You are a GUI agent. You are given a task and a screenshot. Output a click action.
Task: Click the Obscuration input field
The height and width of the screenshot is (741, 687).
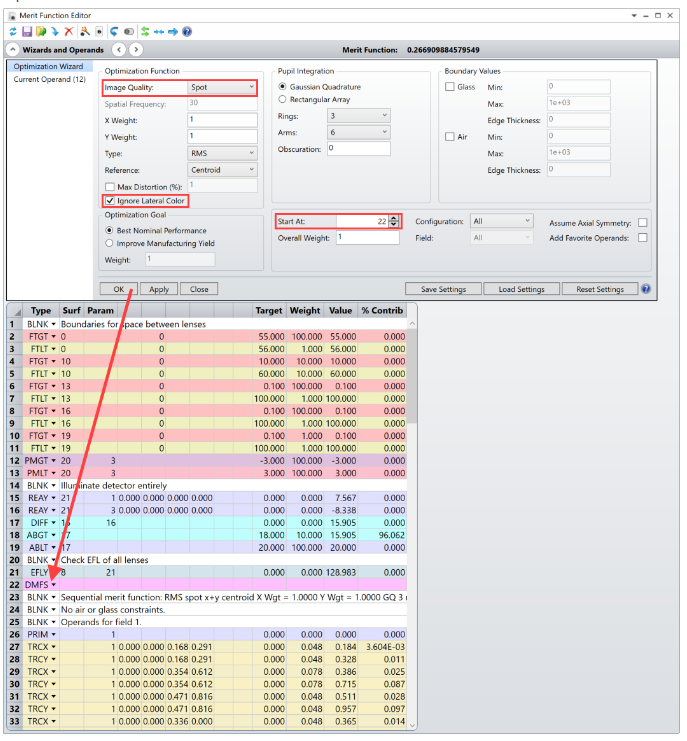[358, 149]
